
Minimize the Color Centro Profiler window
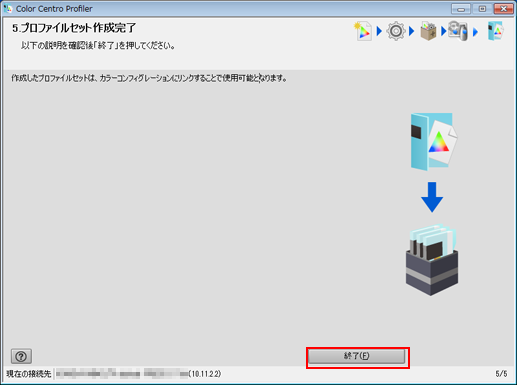click(x=461, y=9)
